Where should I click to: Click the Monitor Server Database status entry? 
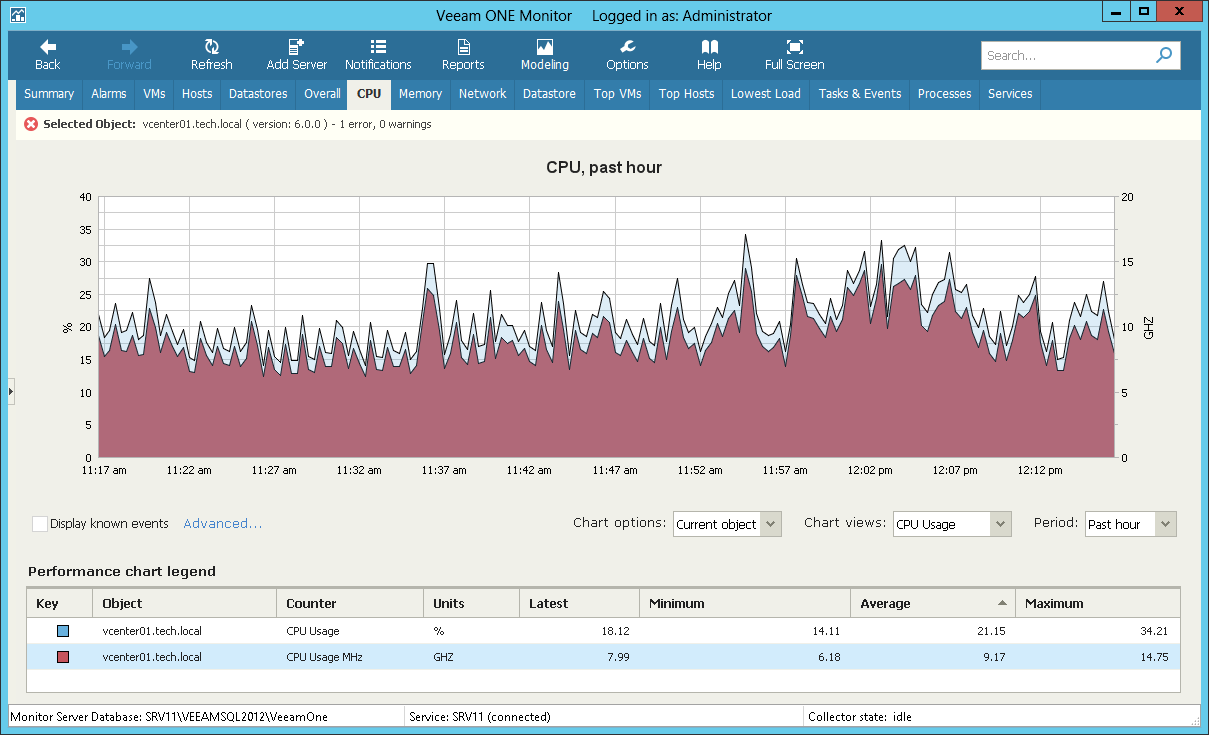169,717
